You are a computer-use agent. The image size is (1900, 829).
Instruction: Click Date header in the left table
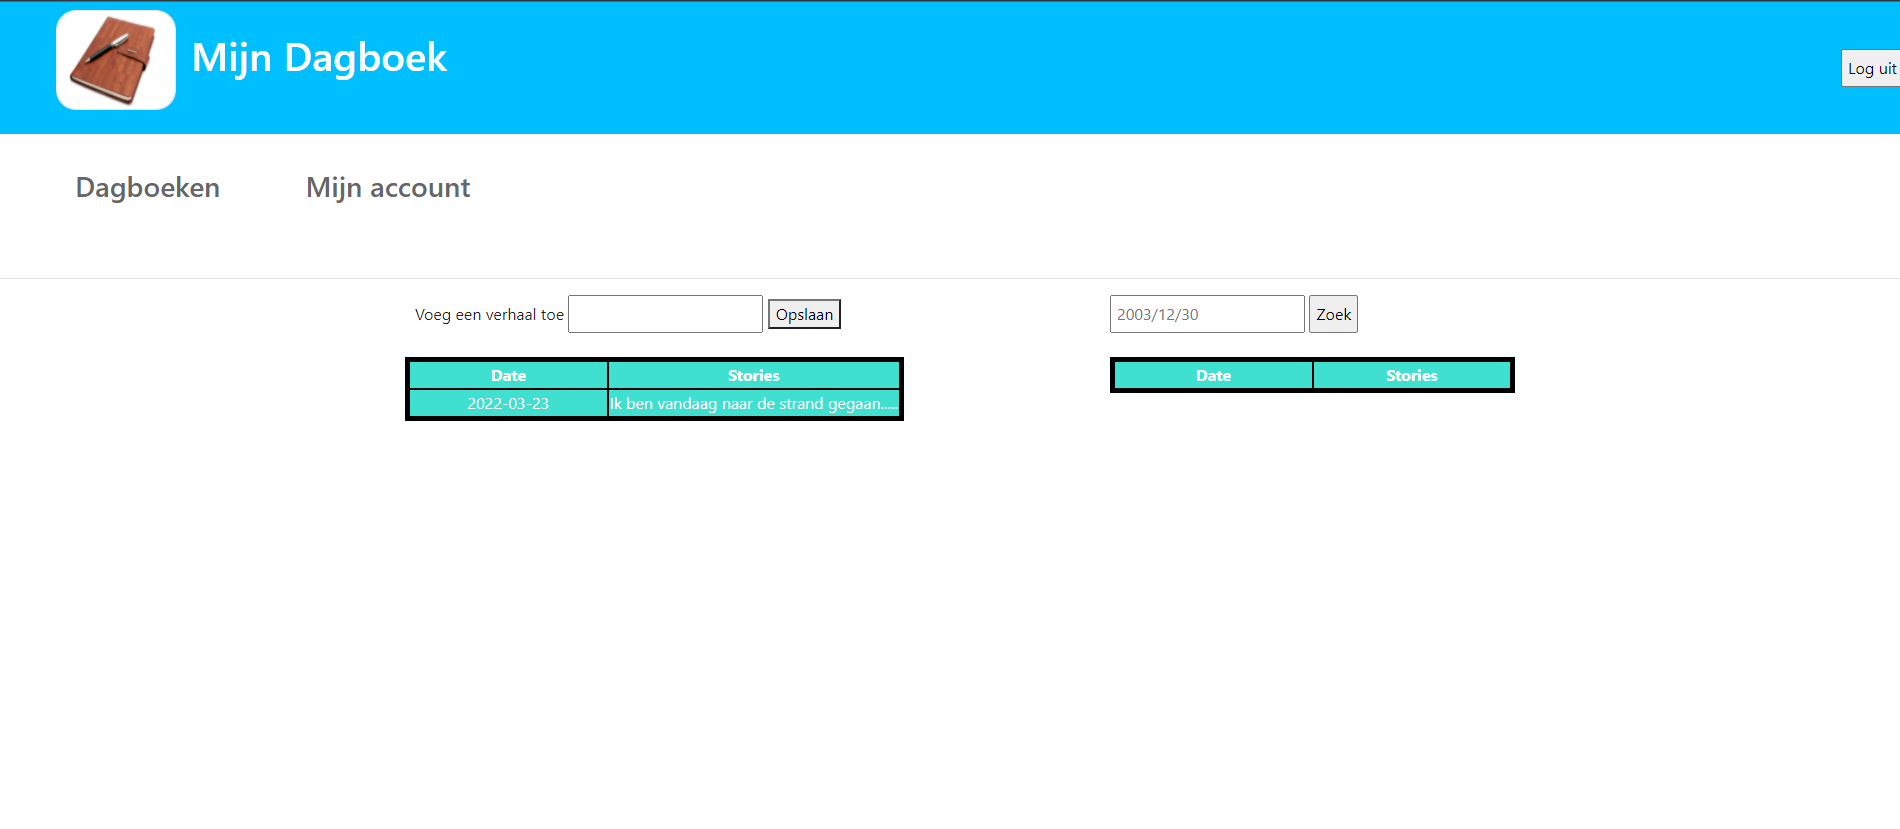click(508, 376)
